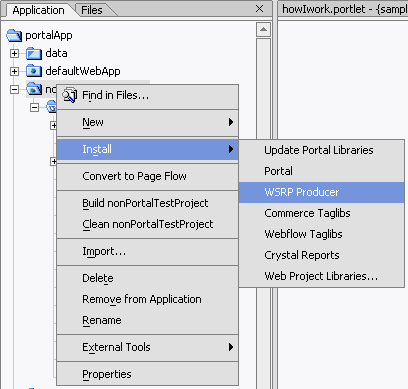Viewport: 408px width, 389px height.
Task: Select Delete from the context menu
Action: click(148, 278)
